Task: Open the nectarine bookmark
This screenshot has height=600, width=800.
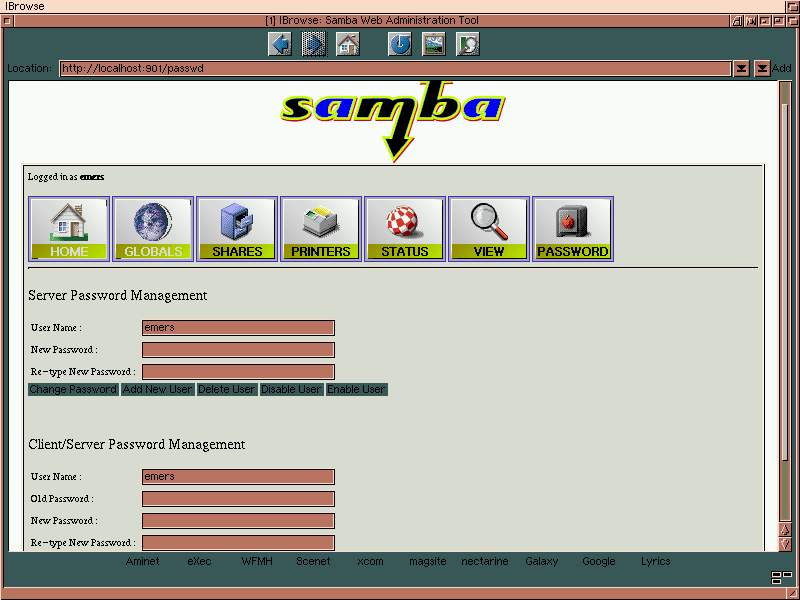Action: 485,561
